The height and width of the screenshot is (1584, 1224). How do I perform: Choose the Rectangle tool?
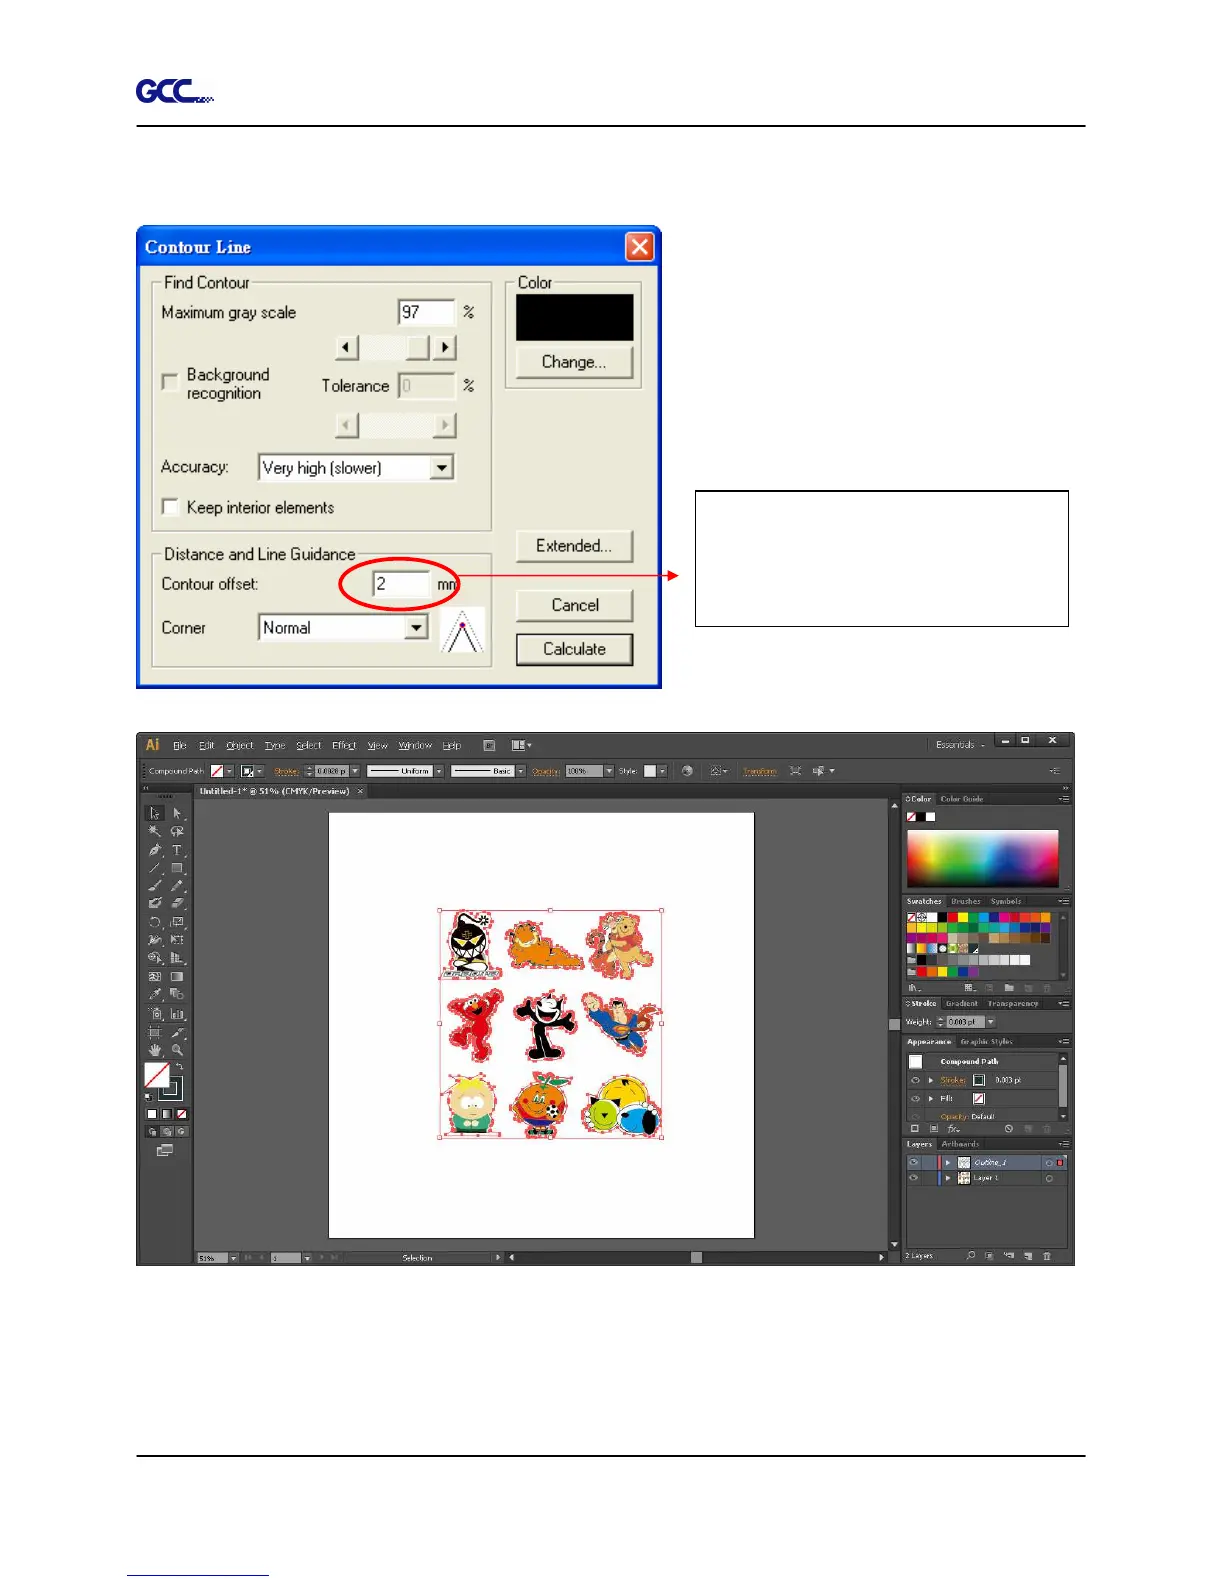click(177, 868)
